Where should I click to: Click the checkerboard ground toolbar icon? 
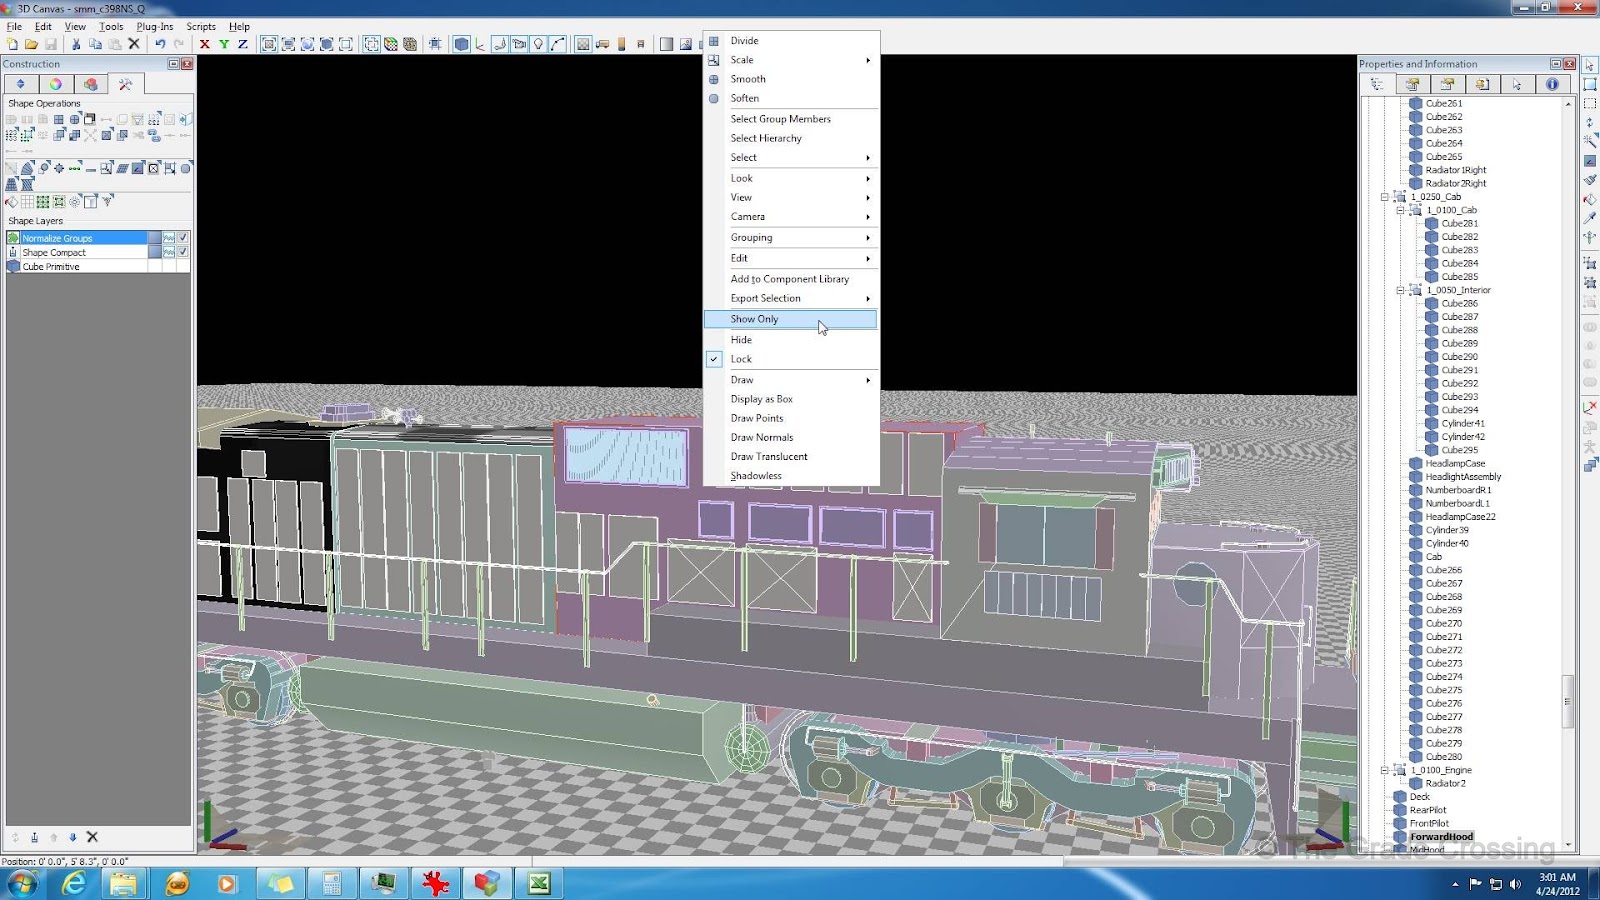(x=583, y=44)
